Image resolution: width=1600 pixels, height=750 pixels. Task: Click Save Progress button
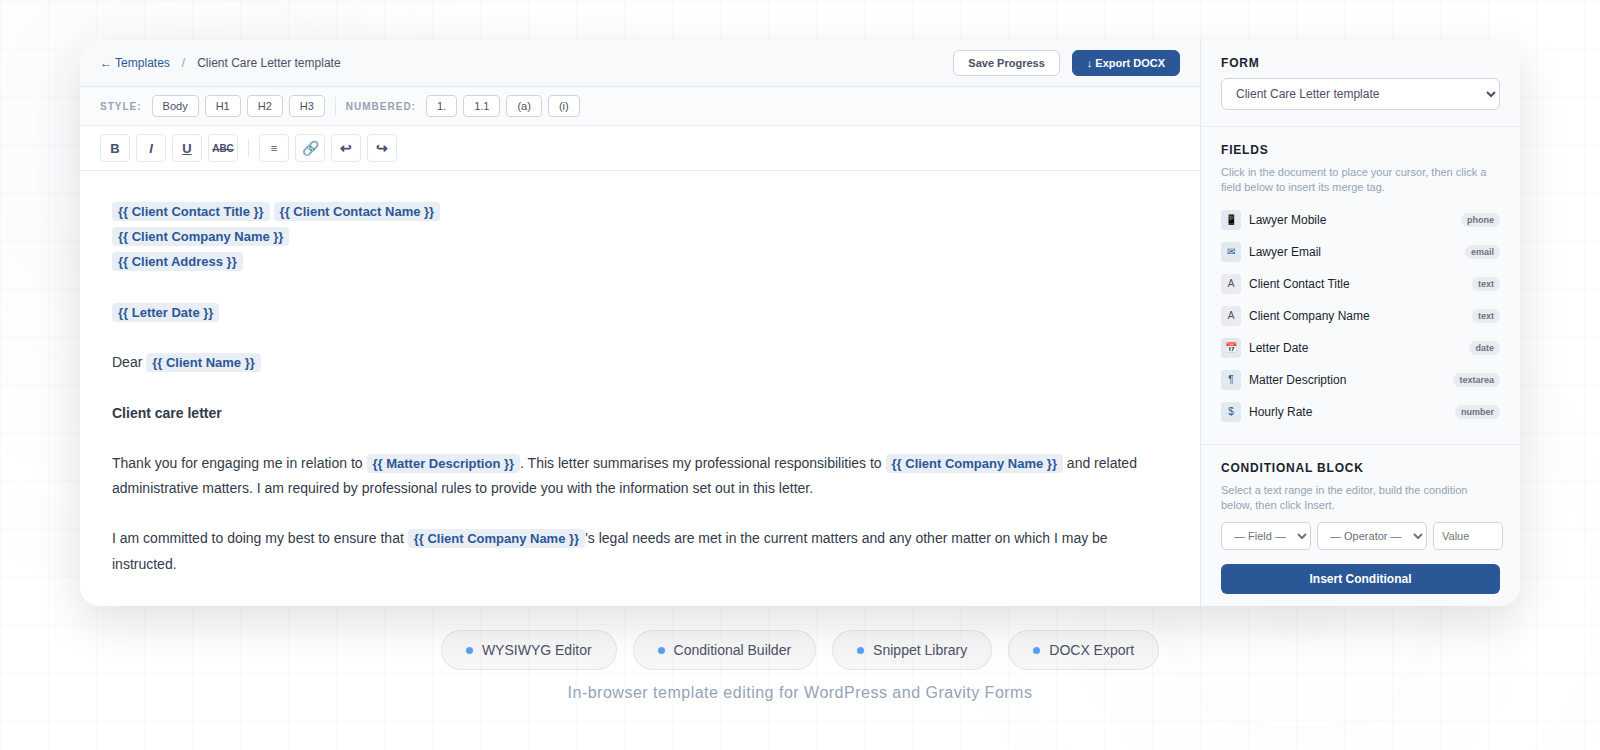coord(1006,63)
